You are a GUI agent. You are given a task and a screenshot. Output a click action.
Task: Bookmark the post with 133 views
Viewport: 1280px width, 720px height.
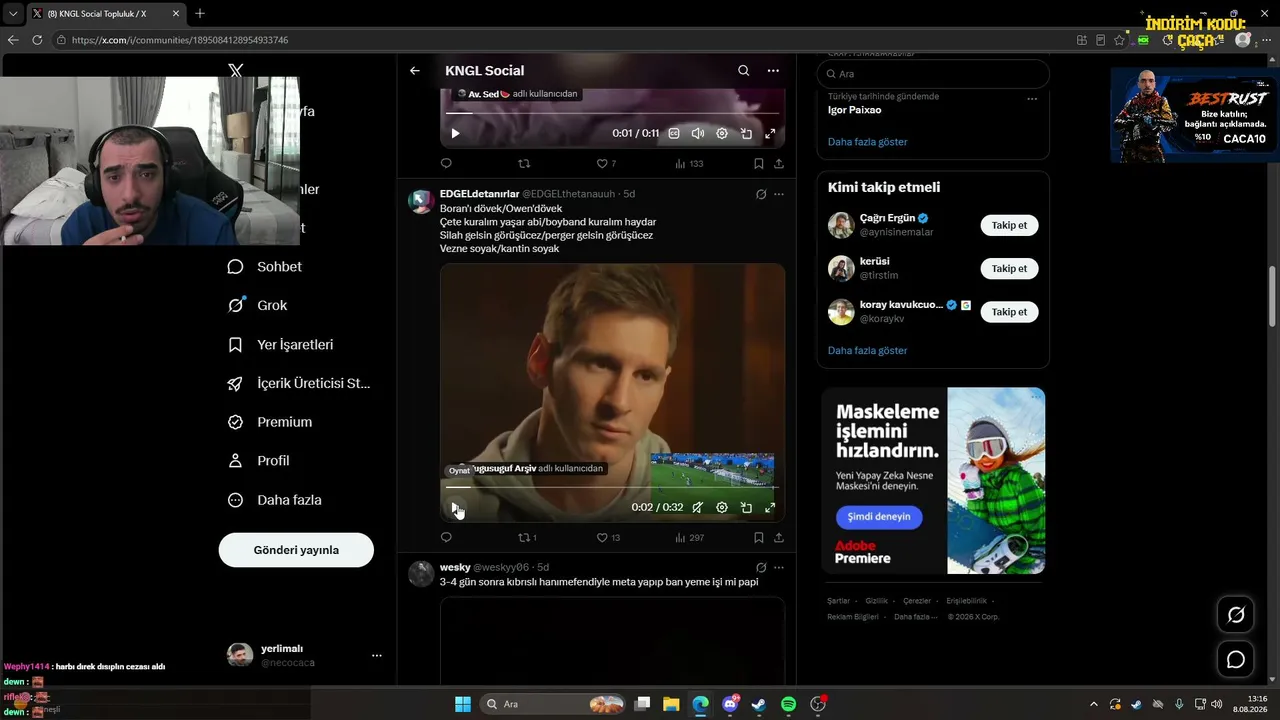point(759,163)
